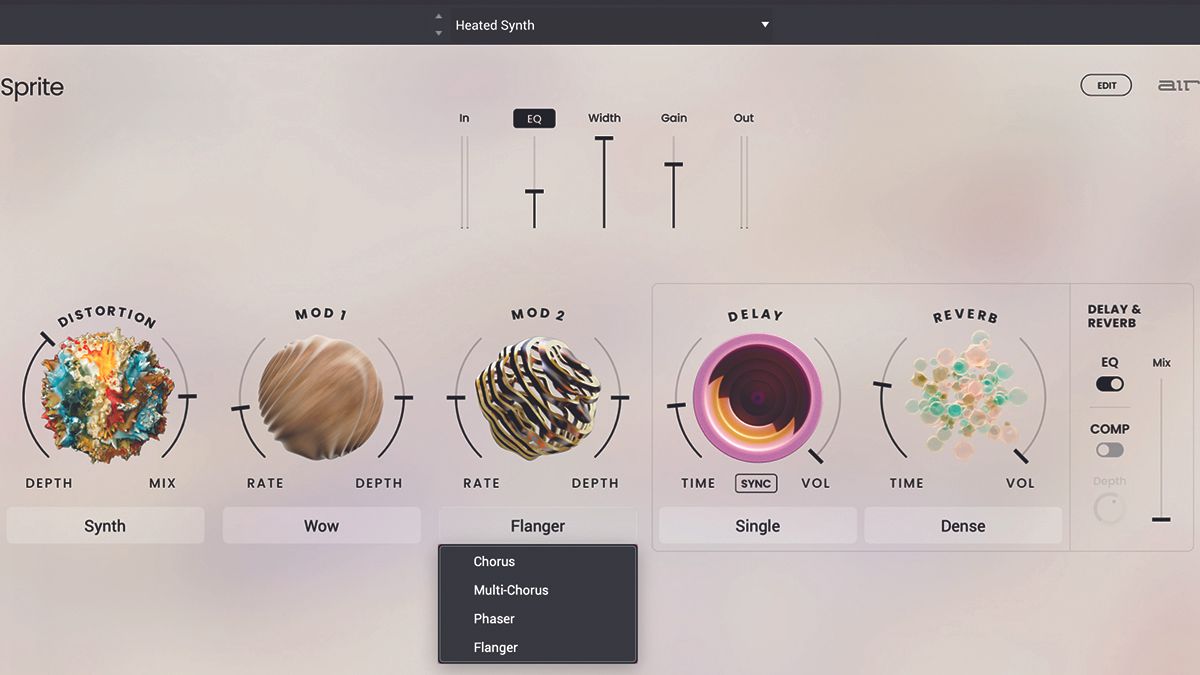Open the reverb type selector showing Dense
The width and height of the screenshot is (1200, 675).
click(962, 525)
